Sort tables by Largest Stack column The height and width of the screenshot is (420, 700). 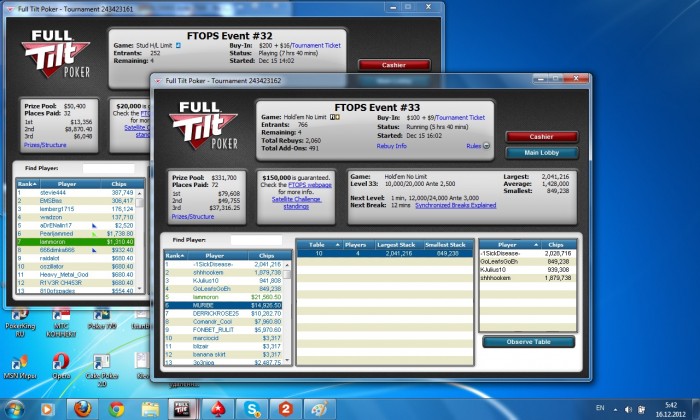[x=396, y=245]
